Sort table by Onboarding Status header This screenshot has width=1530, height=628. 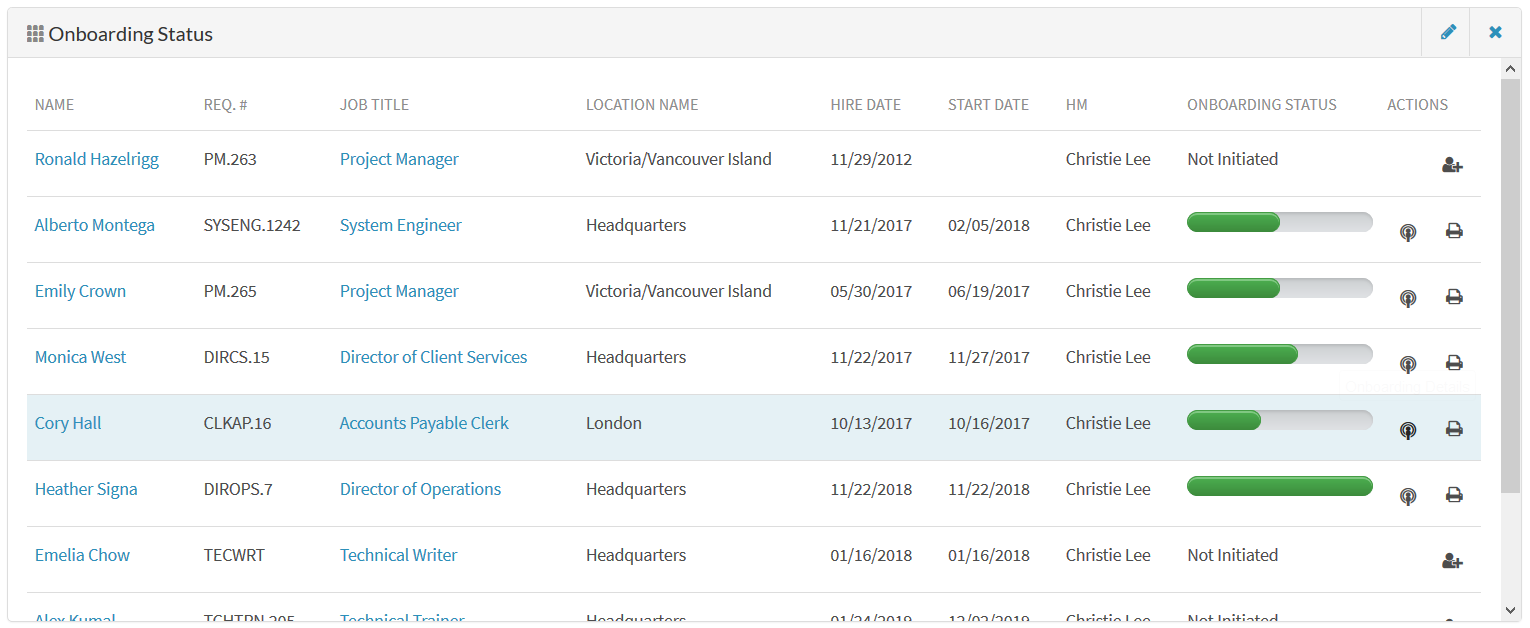[1261, 104]
